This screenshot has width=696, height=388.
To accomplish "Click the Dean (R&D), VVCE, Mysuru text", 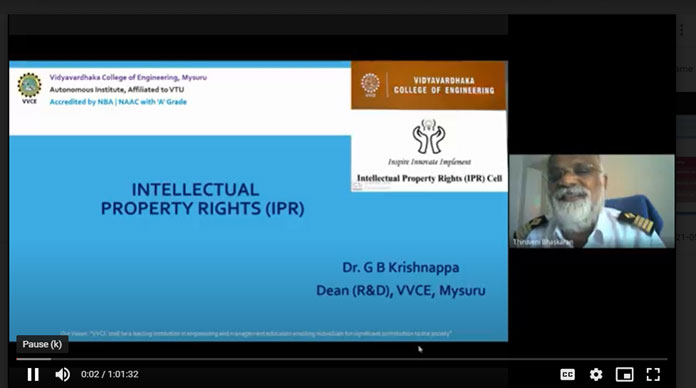I will pyautogui.click(x=400, y=290).
